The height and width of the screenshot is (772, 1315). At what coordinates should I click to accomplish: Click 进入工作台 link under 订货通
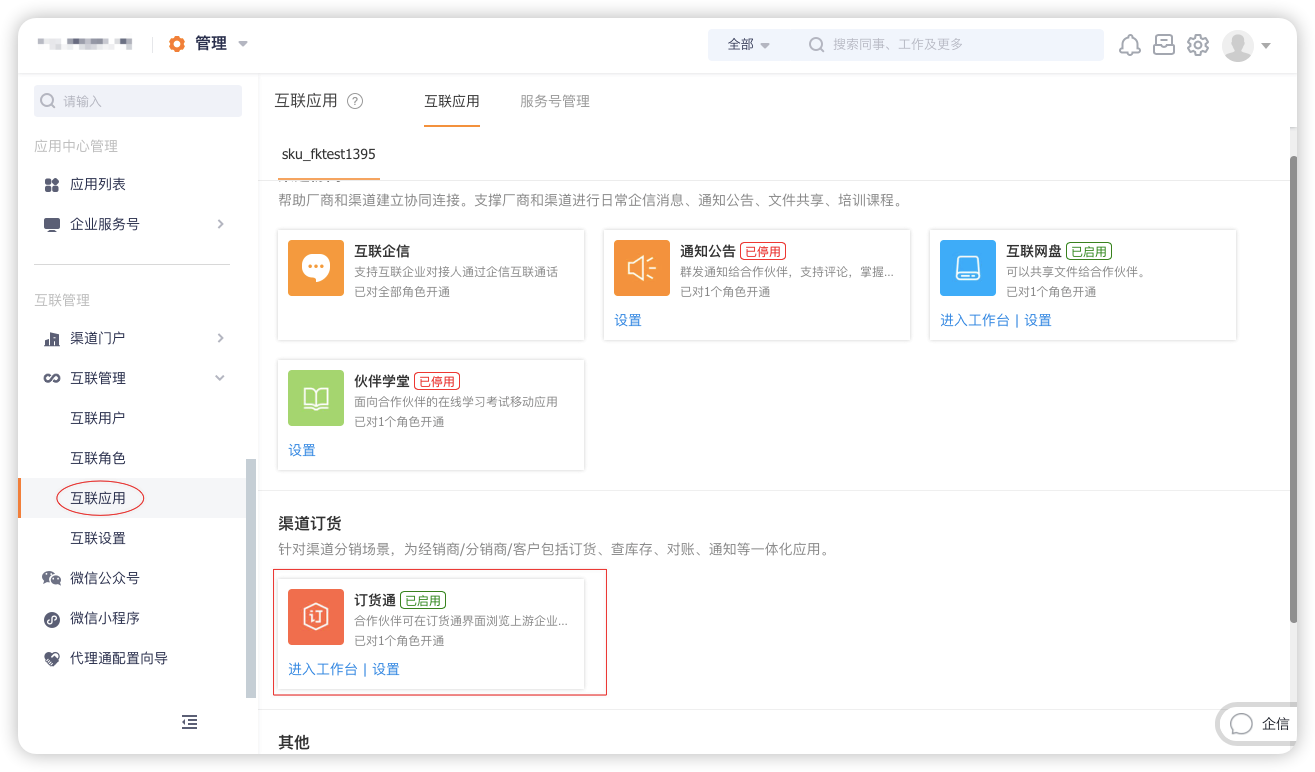click(323, 669)
